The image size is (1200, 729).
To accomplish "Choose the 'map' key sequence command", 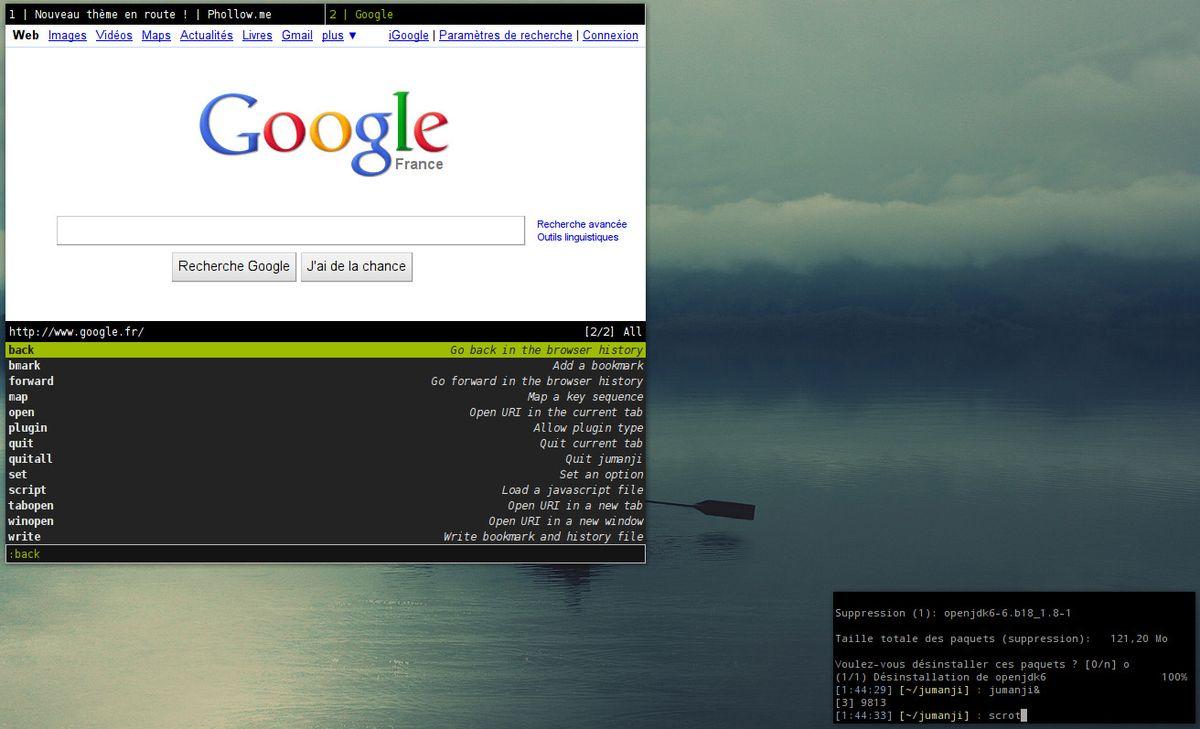I will coord(326,397).
